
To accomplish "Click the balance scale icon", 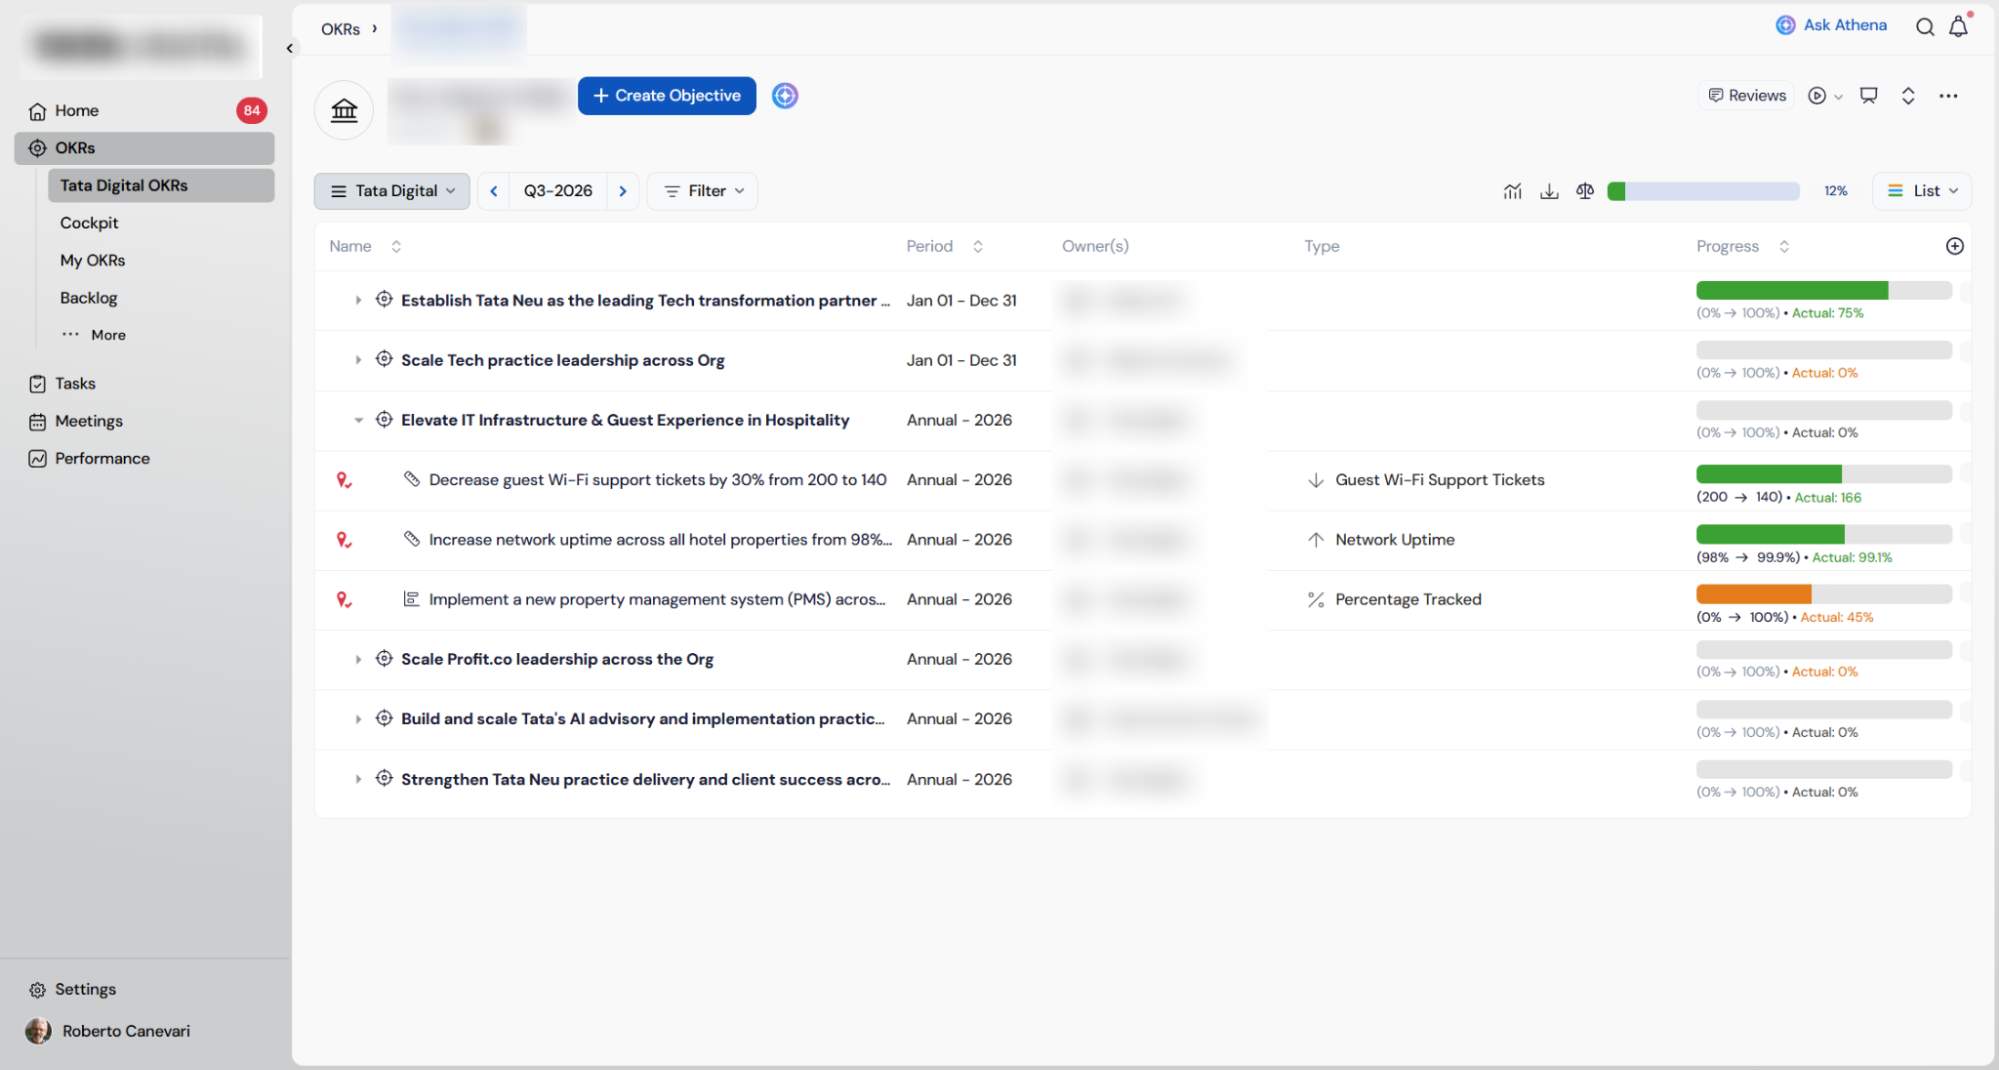I will coord(1585,191).
